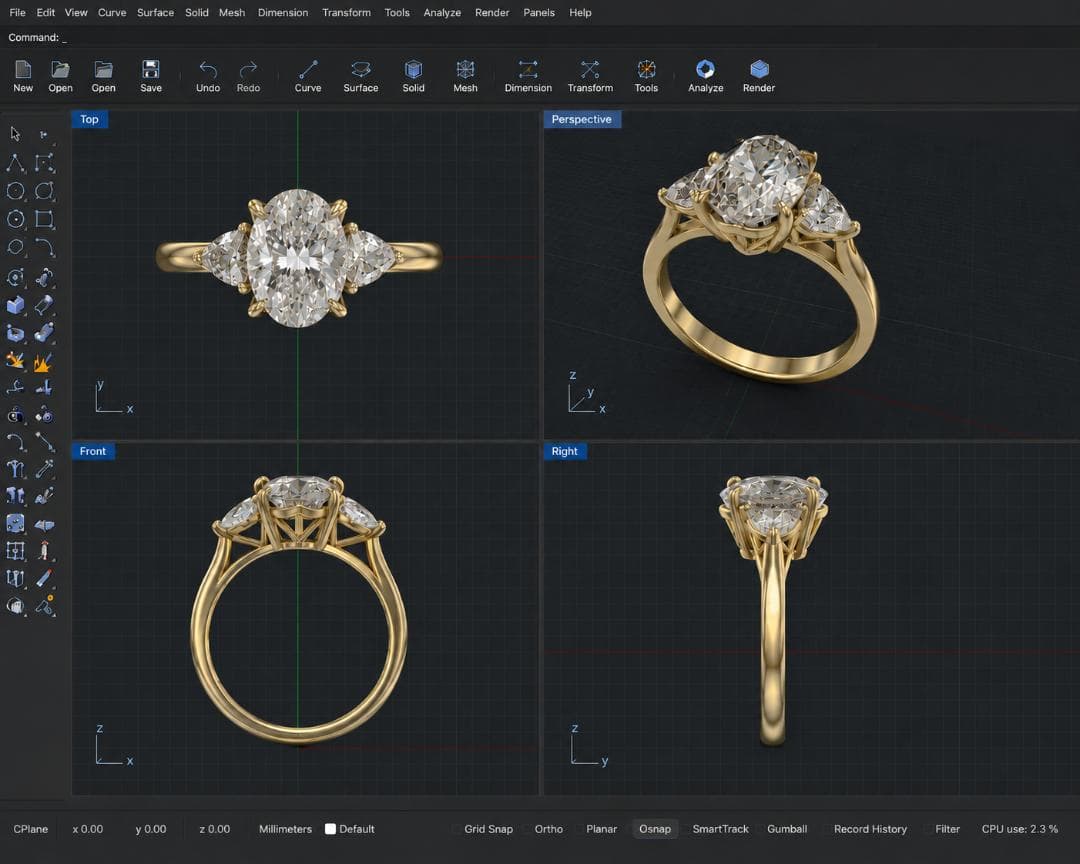Open the Transform toolbar icon
This screenshot has width=1080, height=864.
pyautogui.click(x=590, y=76)
